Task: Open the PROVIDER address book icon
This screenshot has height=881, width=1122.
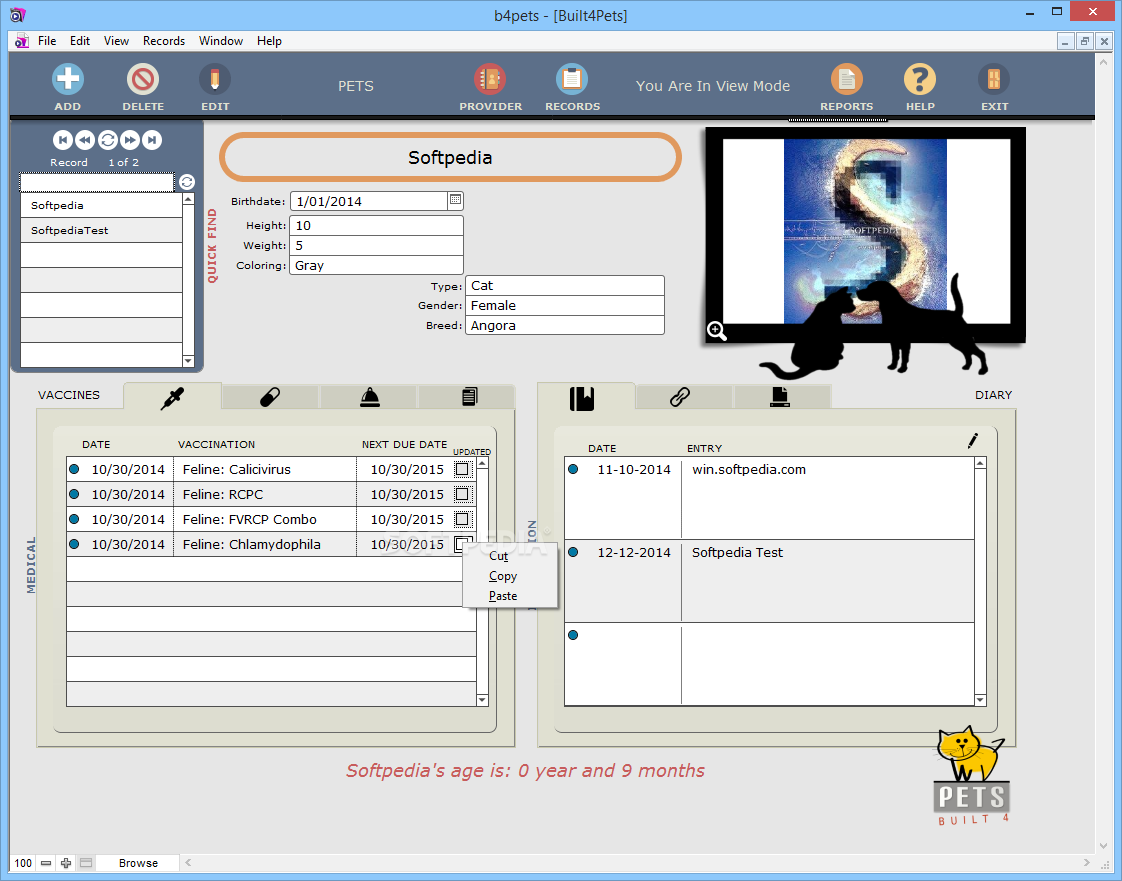Action: 490,79
